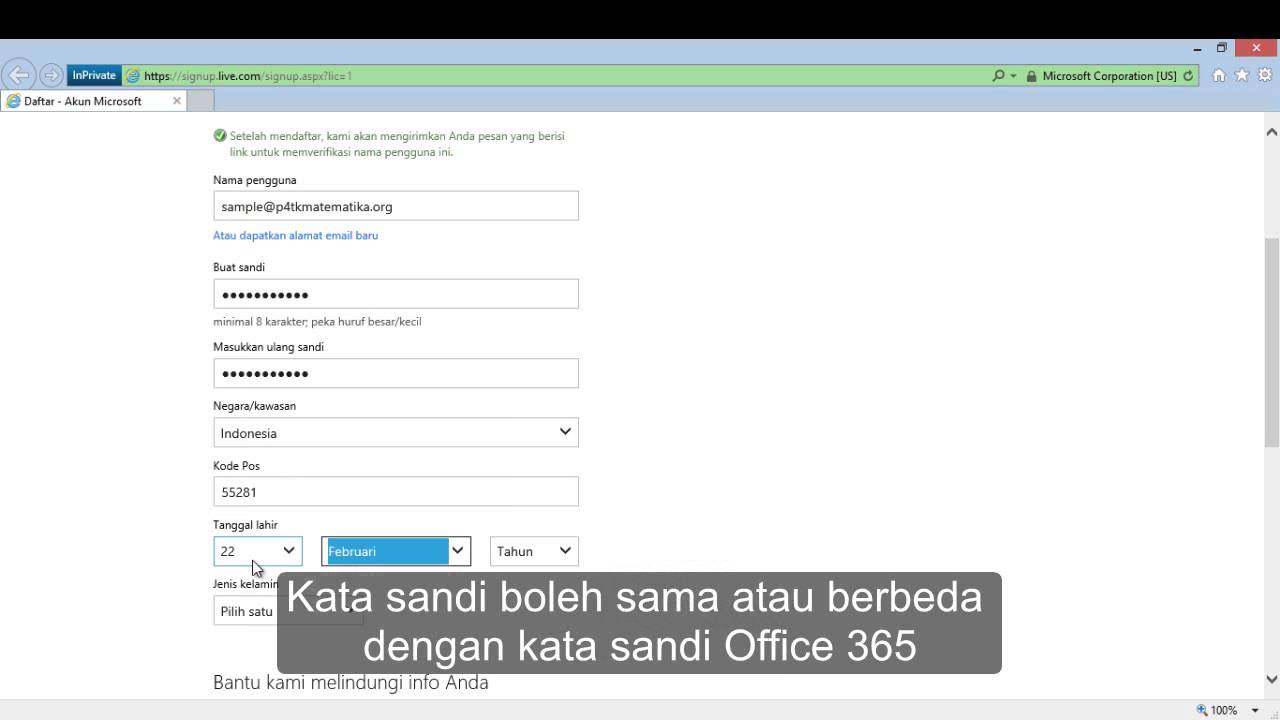The image size is (1280, 720).
Task: Select the Daftar - Akun Microsoft tab
Action: pyautogui.click(x=93, y=101)
